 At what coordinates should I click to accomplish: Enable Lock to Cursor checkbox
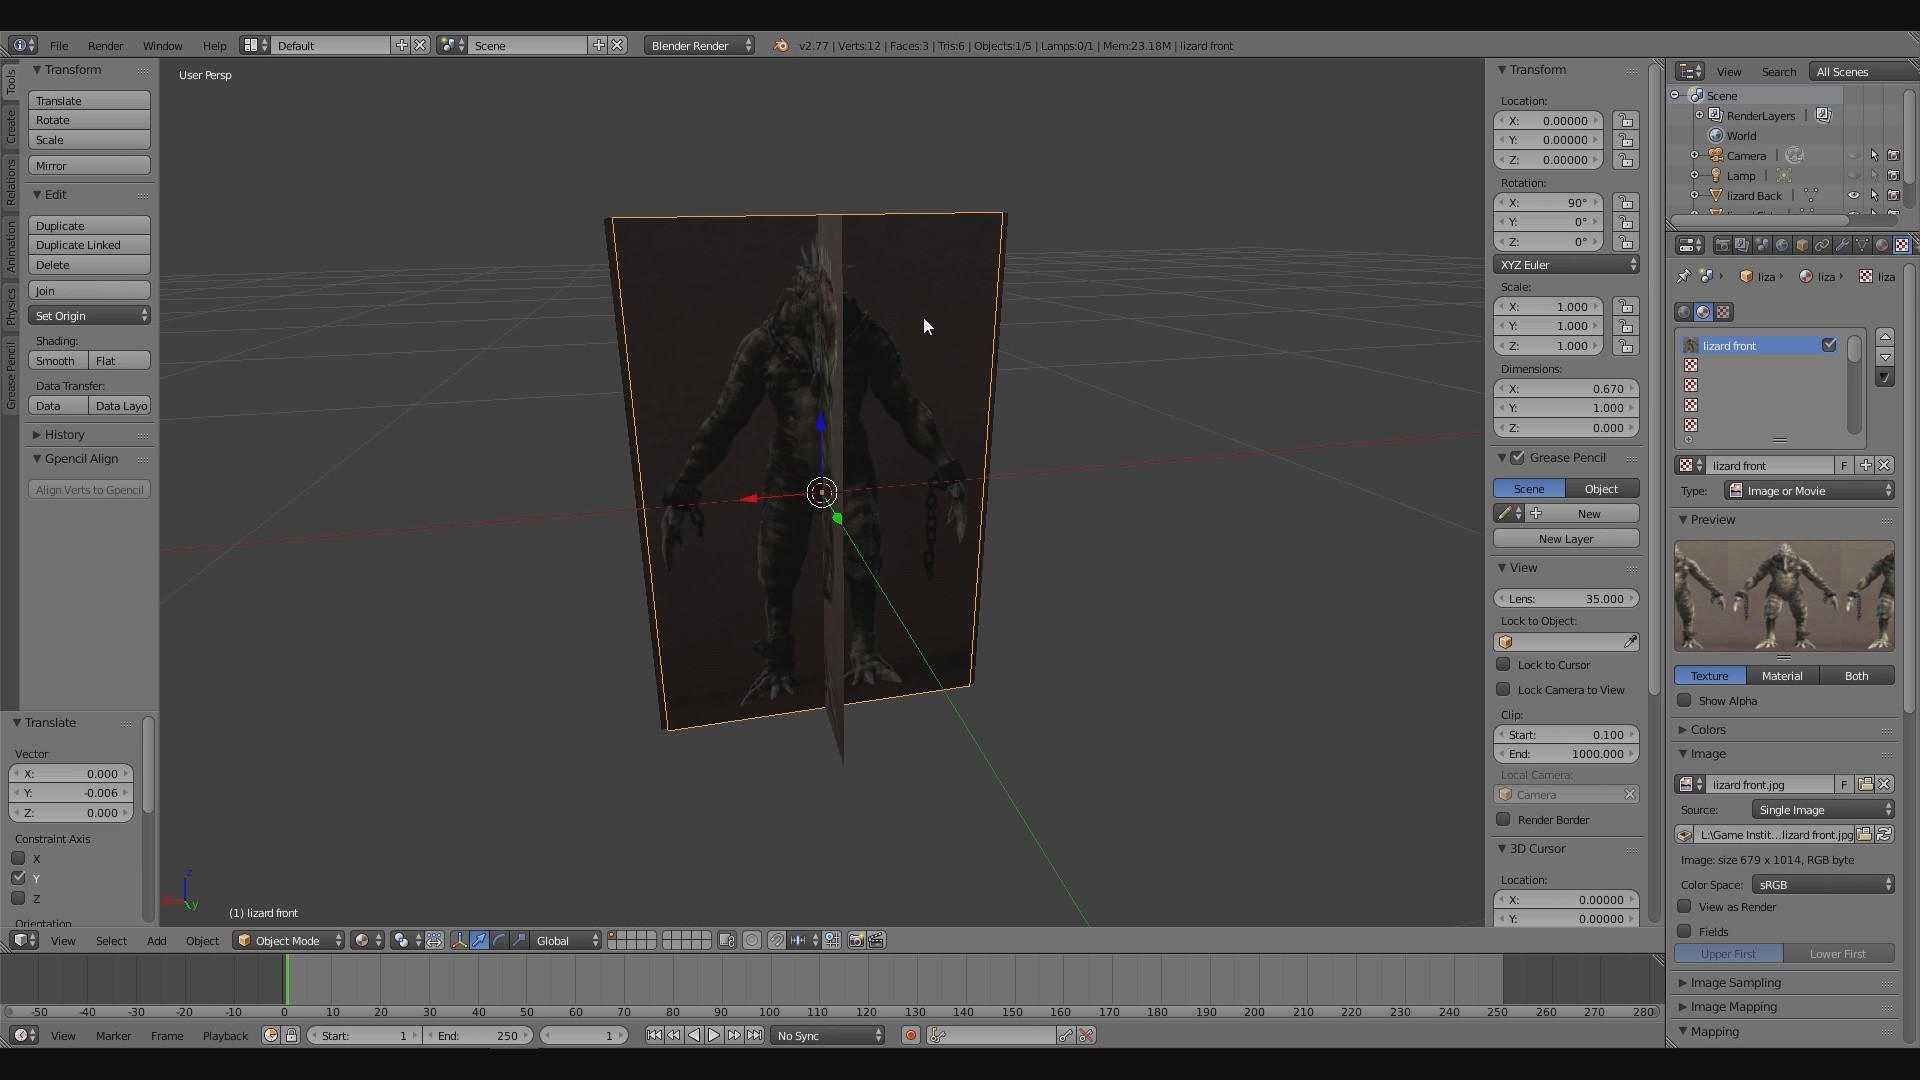click(1503, 665)
